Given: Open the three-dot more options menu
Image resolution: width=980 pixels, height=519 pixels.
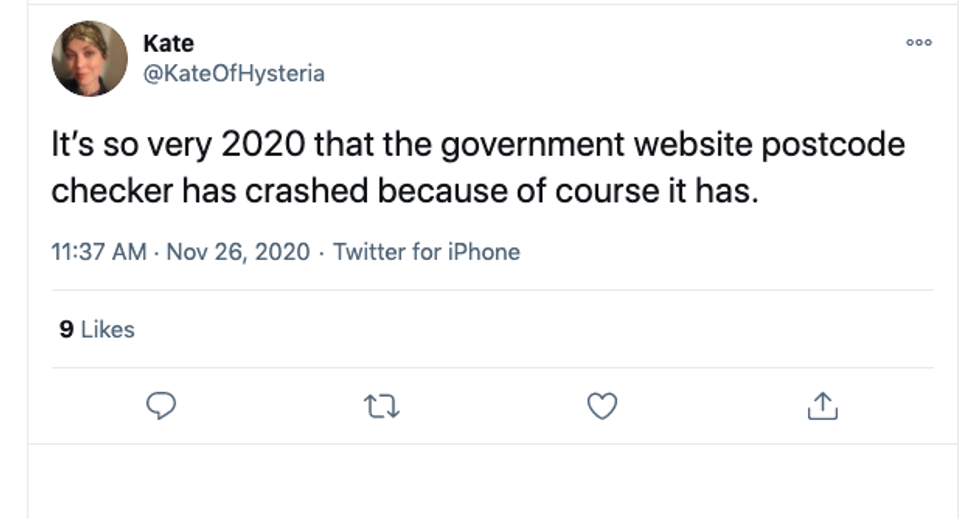Looking at the screenshot, I should (x=918, y=42).
